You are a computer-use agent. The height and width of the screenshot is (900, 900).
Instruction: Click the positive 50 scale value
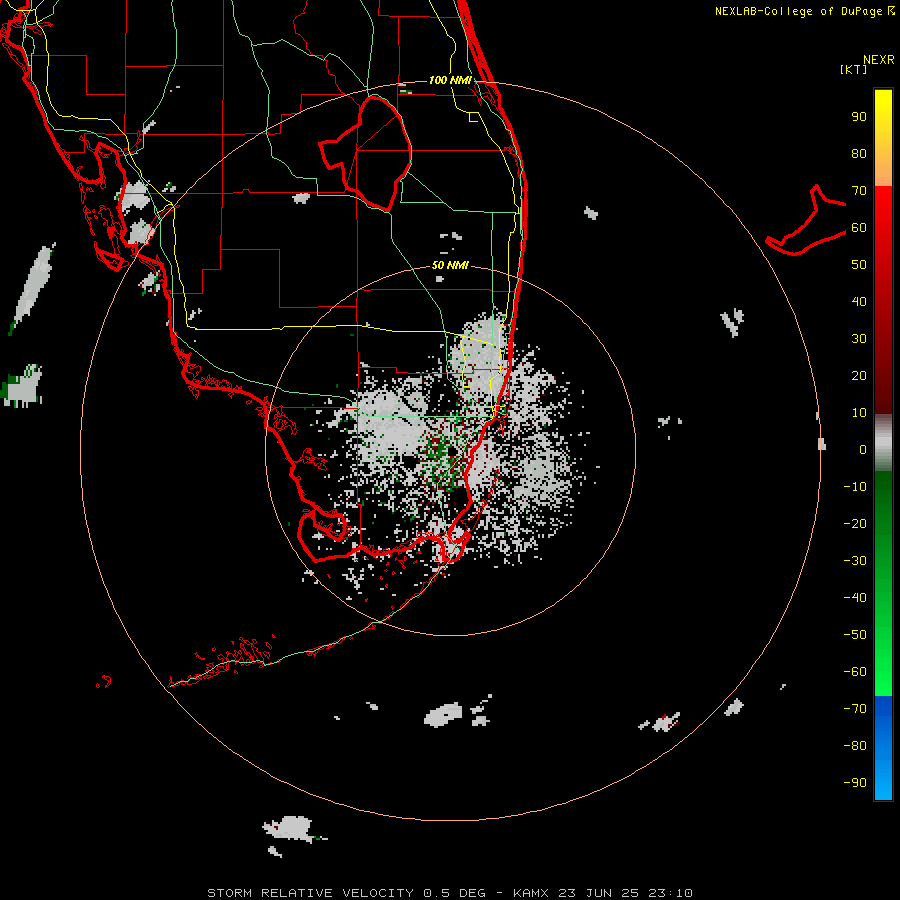pos(859,265)
